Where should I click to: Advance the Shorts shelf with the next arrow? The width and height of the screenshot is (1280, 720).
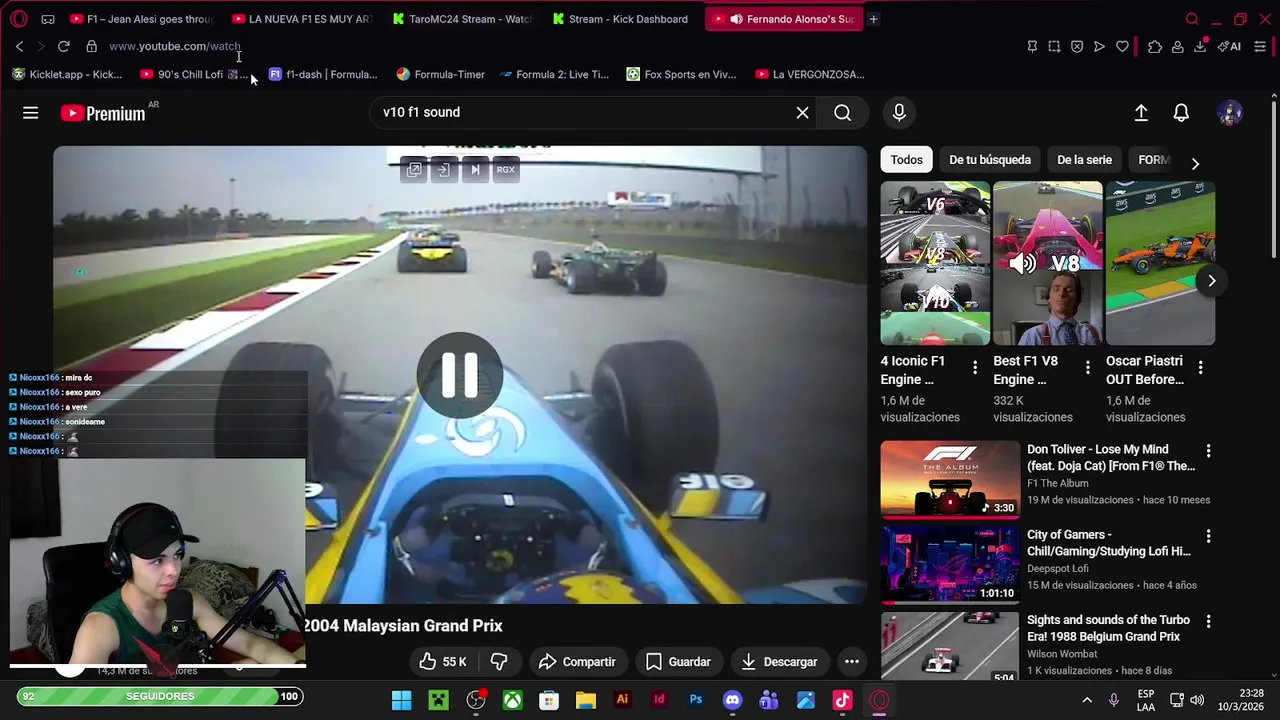tap(1211, 281)
